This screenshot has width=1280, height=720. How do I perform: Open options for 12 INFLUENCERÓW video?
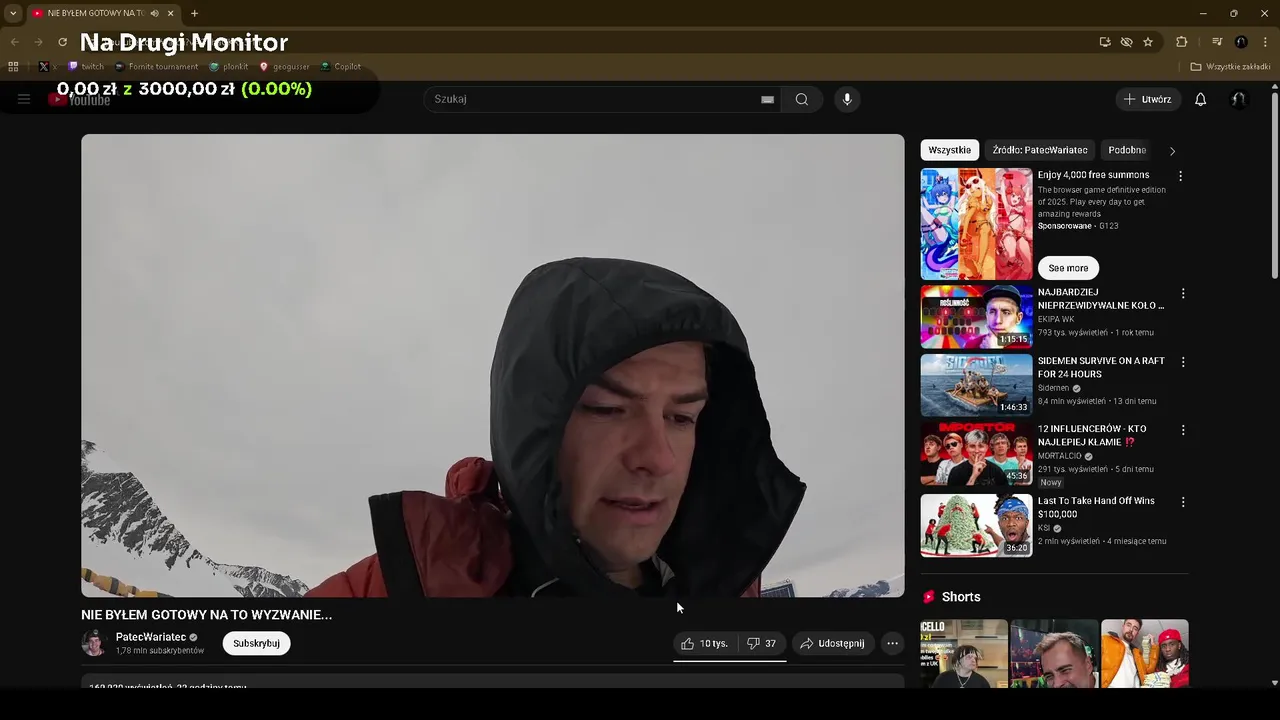[x=1183, y=430]
